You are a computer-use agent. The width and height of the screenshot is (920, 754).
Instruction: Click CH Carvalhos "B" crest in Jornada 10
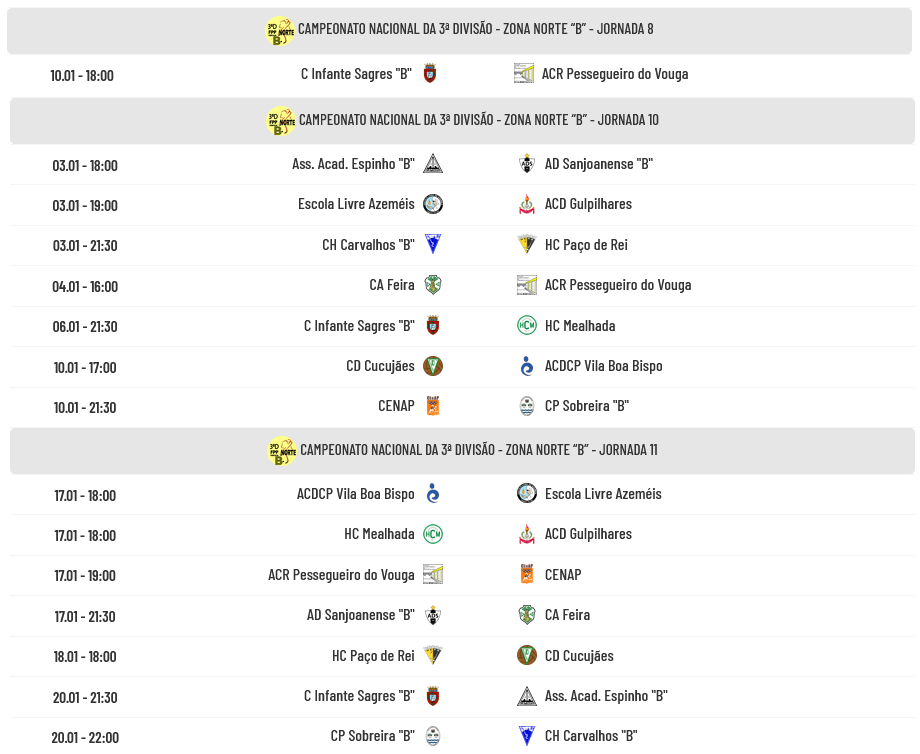click(433, 244)
